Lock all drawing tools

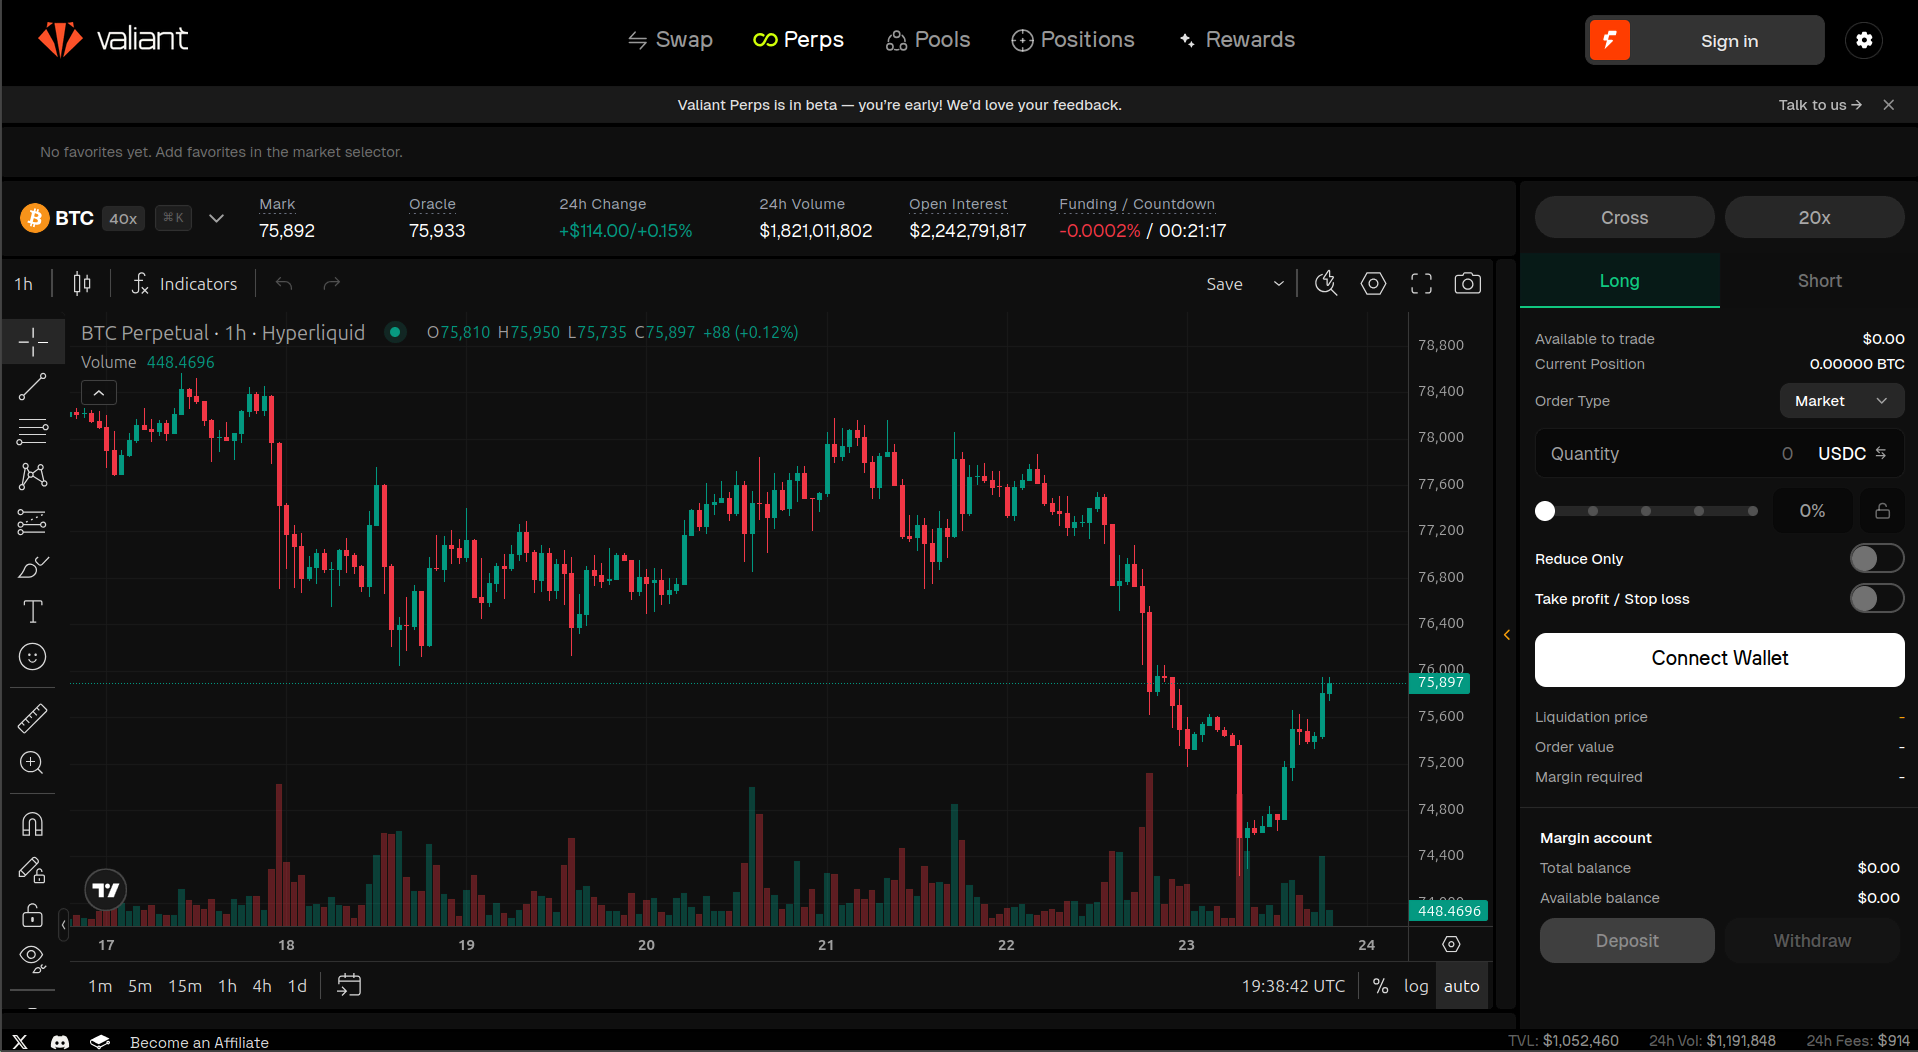32,915
